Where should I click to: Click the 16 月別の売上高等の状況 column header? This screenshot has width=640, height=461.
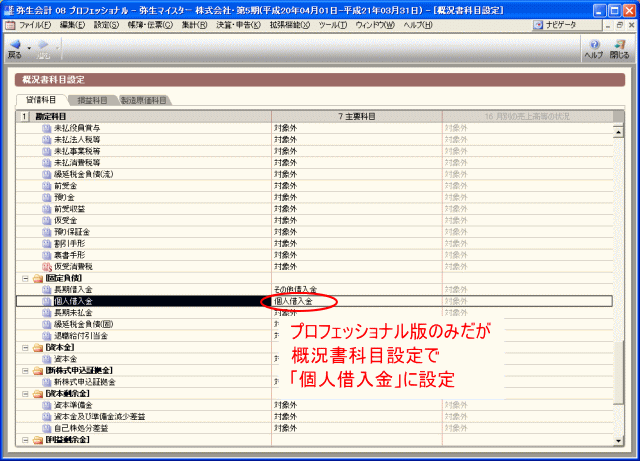click(527, 116)
